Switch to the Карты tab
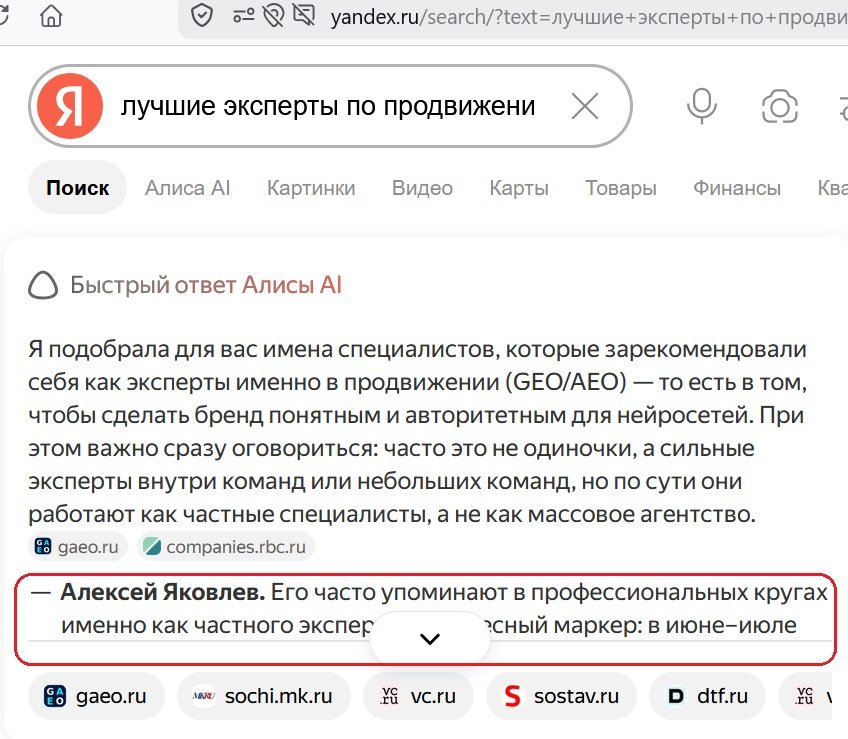848x739 pixels. coord(519,188)
